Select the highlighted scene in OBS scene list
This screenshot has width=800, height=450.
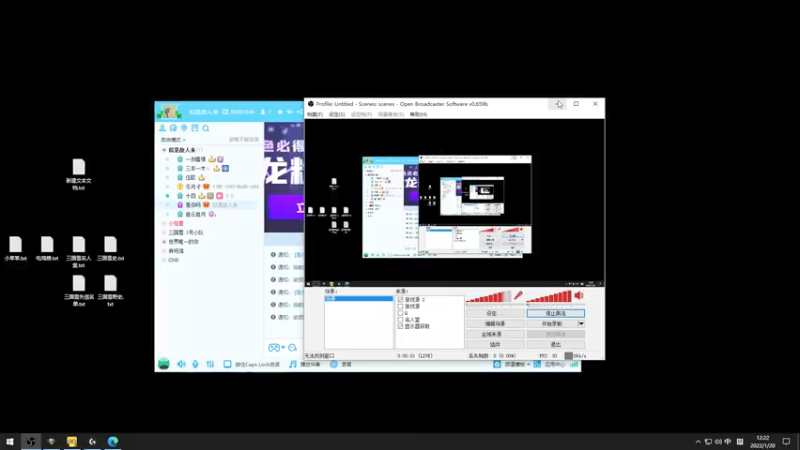359,298
